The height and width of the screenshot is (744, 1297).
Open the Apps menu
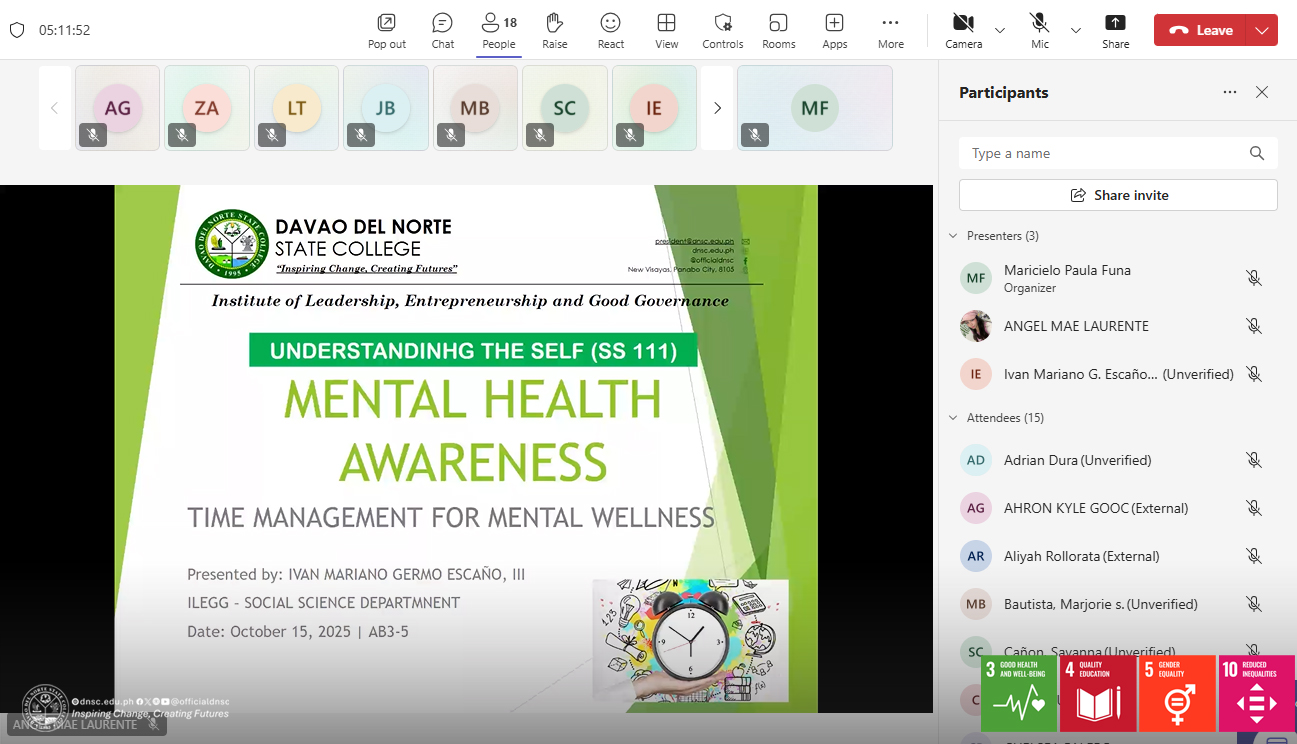pos(834,30)
